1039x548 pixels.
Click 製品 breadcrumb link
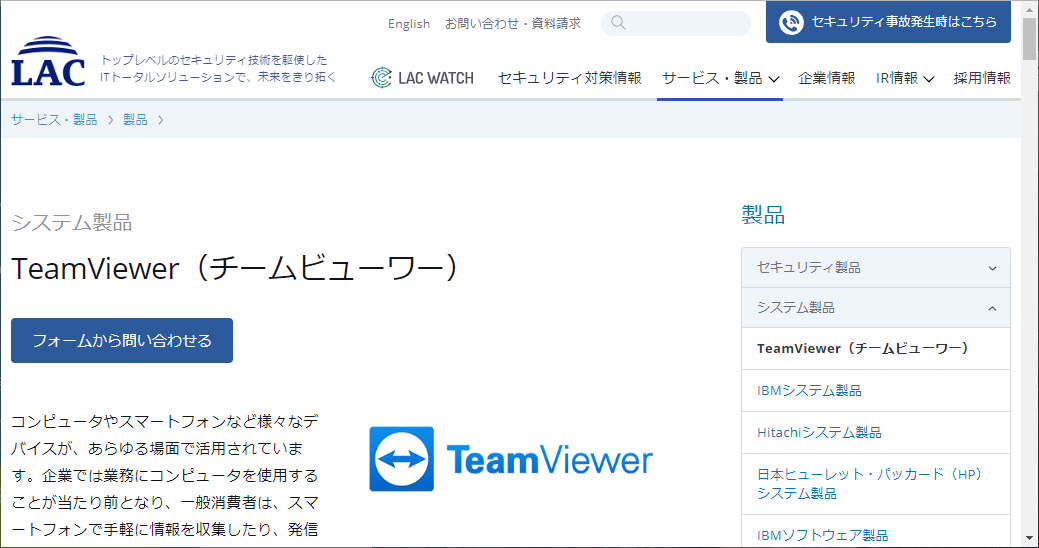click(135, 119)
